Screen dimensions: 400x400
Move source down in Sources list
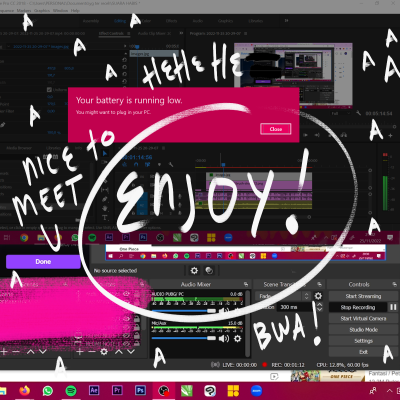131,352
